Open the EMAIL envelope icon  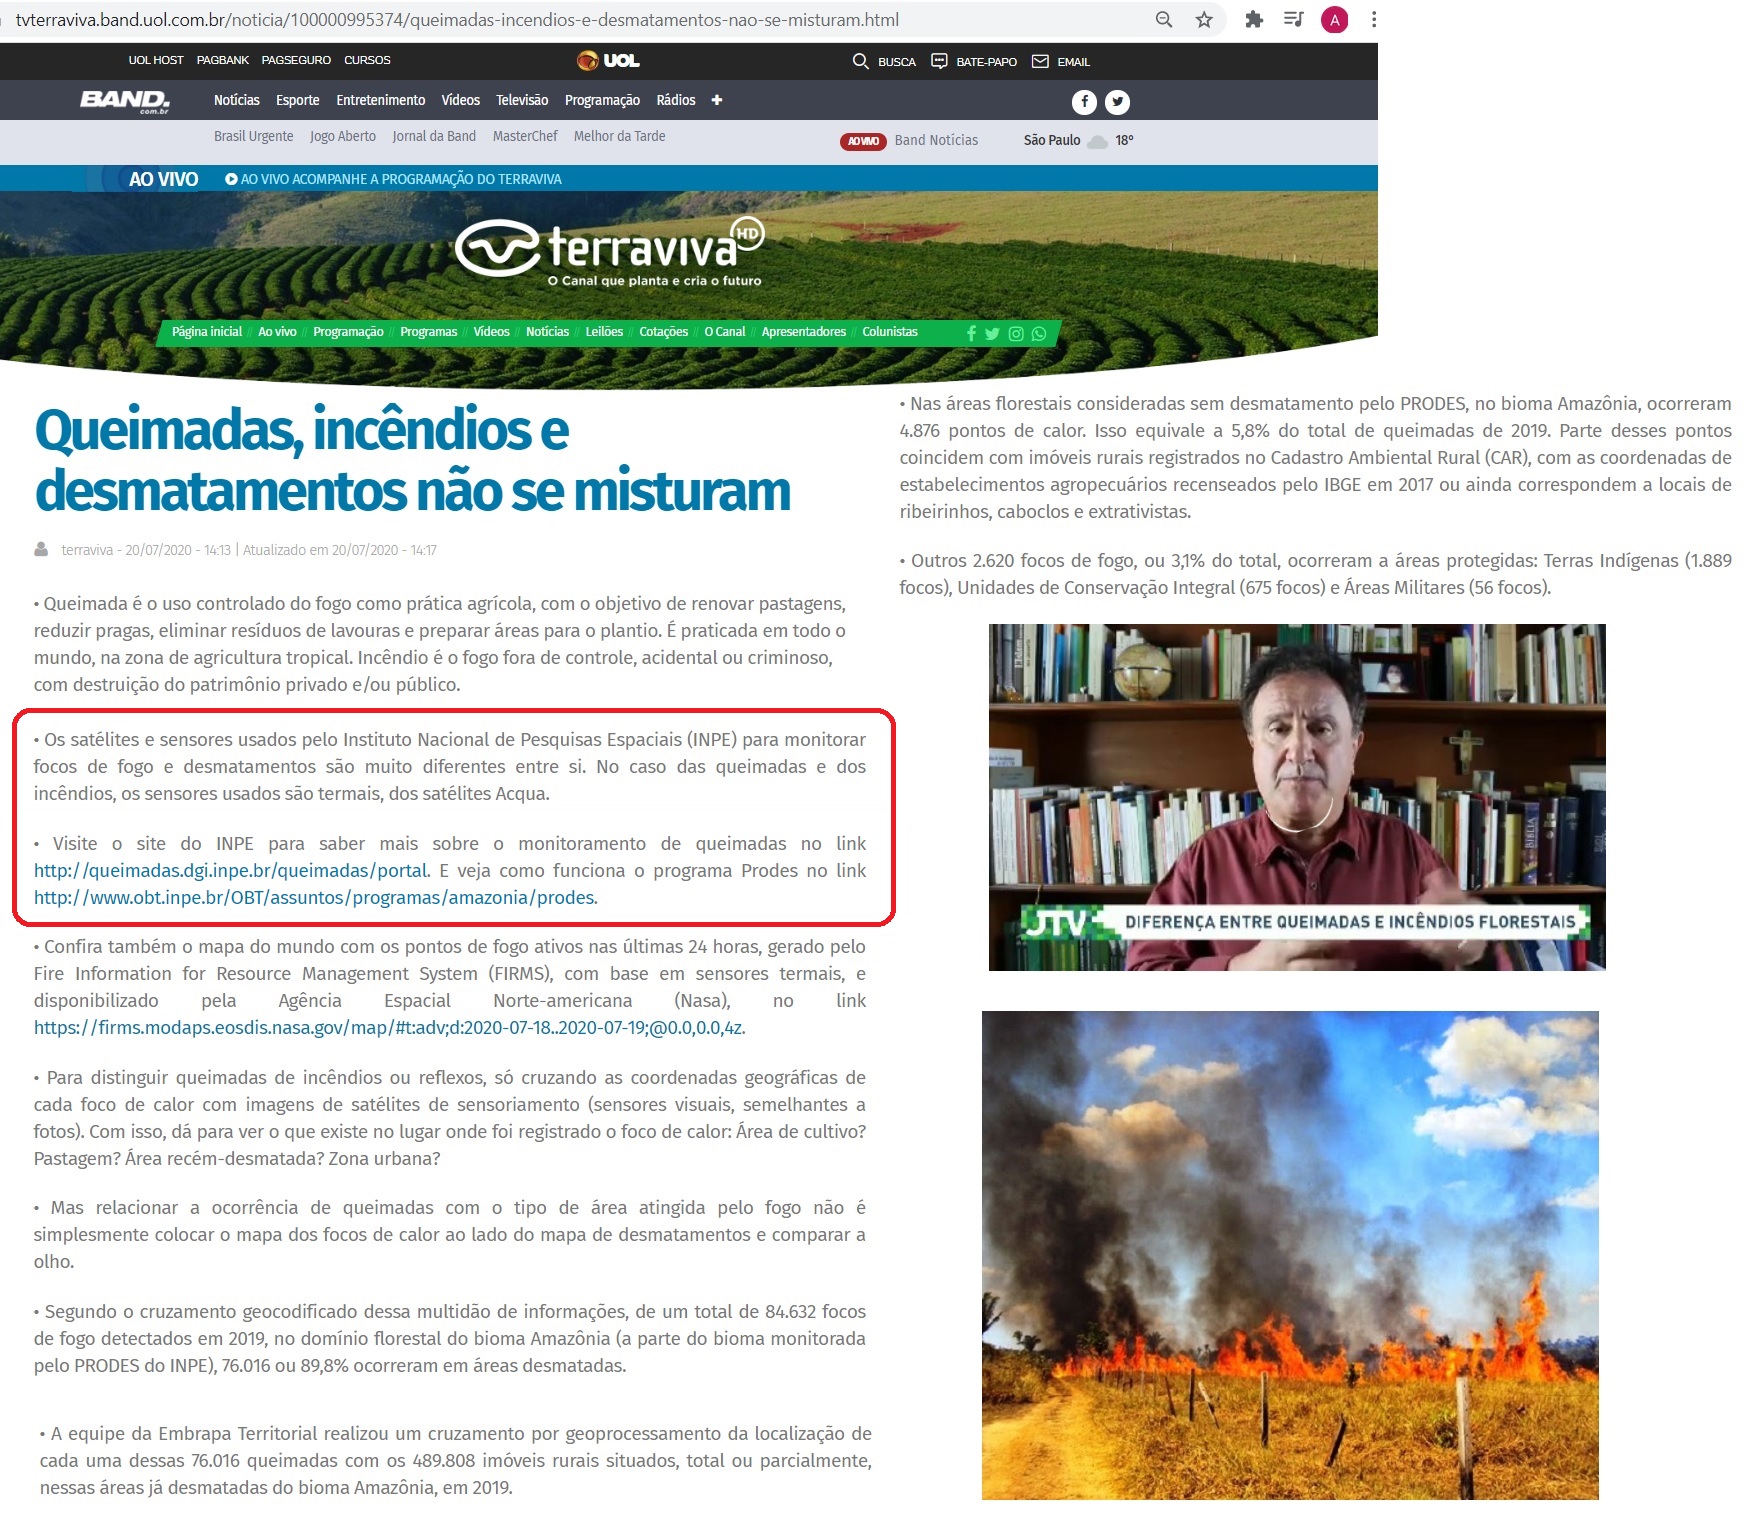tap(1040, 61)
